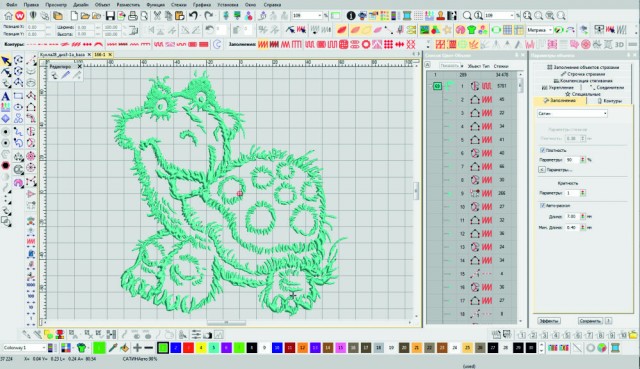Click the Undo arrow in the toolbar
Screen dimensions: 640x369
(193, 16)
